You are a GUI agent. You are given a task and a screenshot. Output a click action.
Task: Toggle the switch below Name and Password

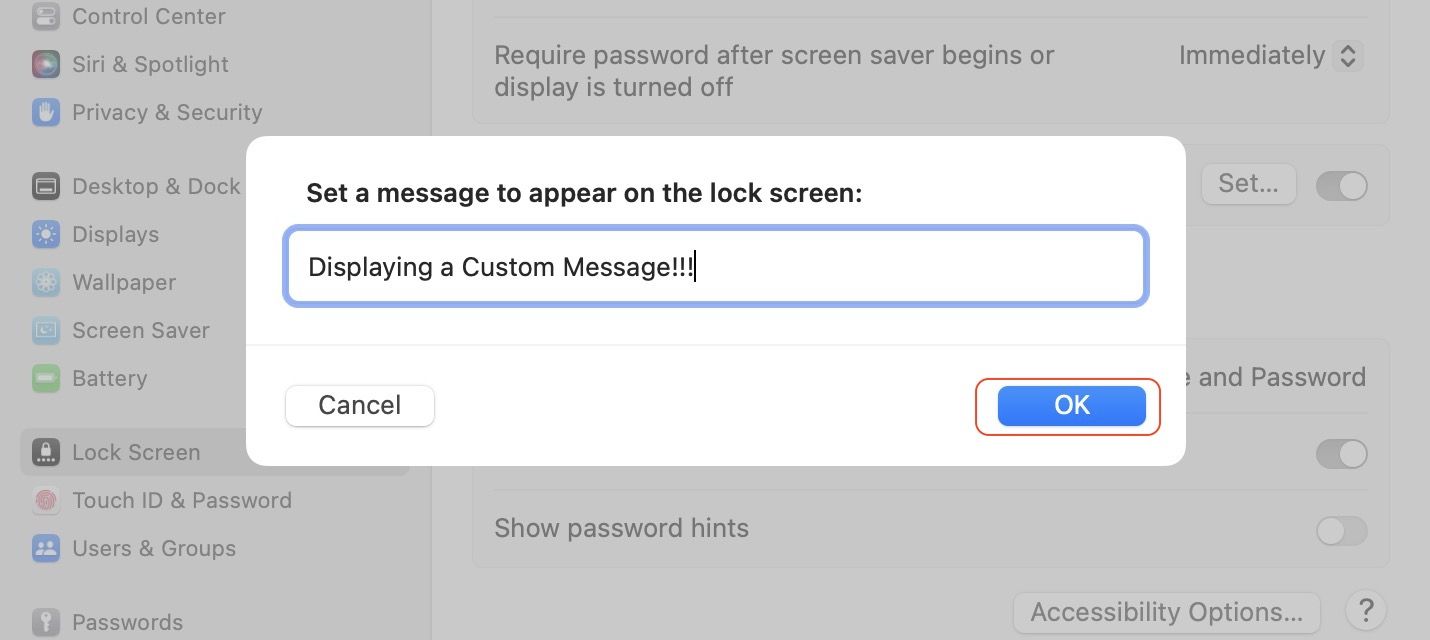pyautogui.click(x=1341, y=454)
